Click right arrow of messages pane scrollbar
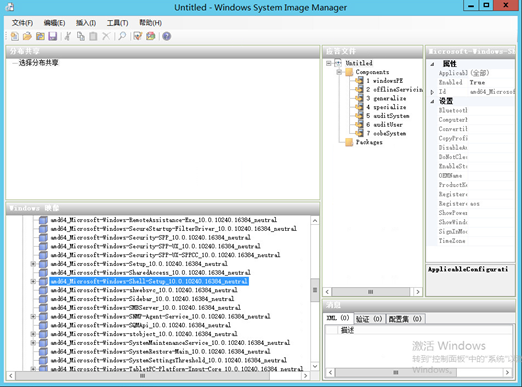 [x=507, y=372]
